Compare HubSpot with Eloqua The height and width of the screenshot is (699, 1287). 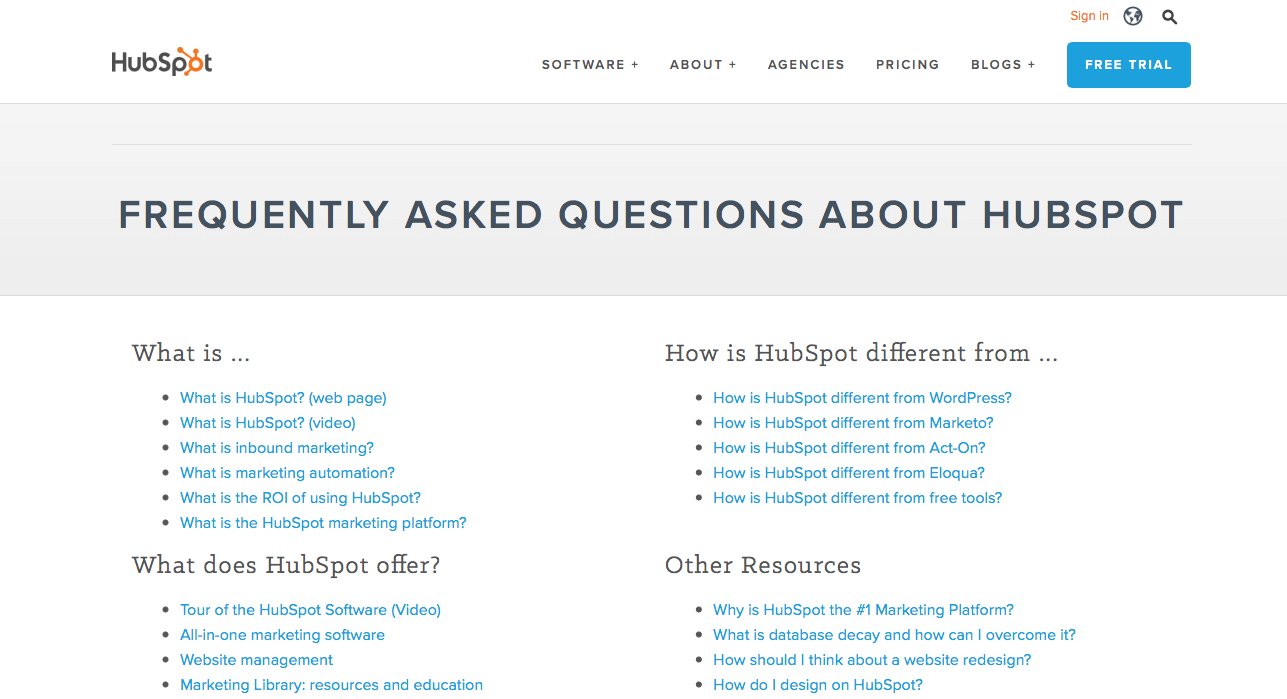(x=849, y=473)
